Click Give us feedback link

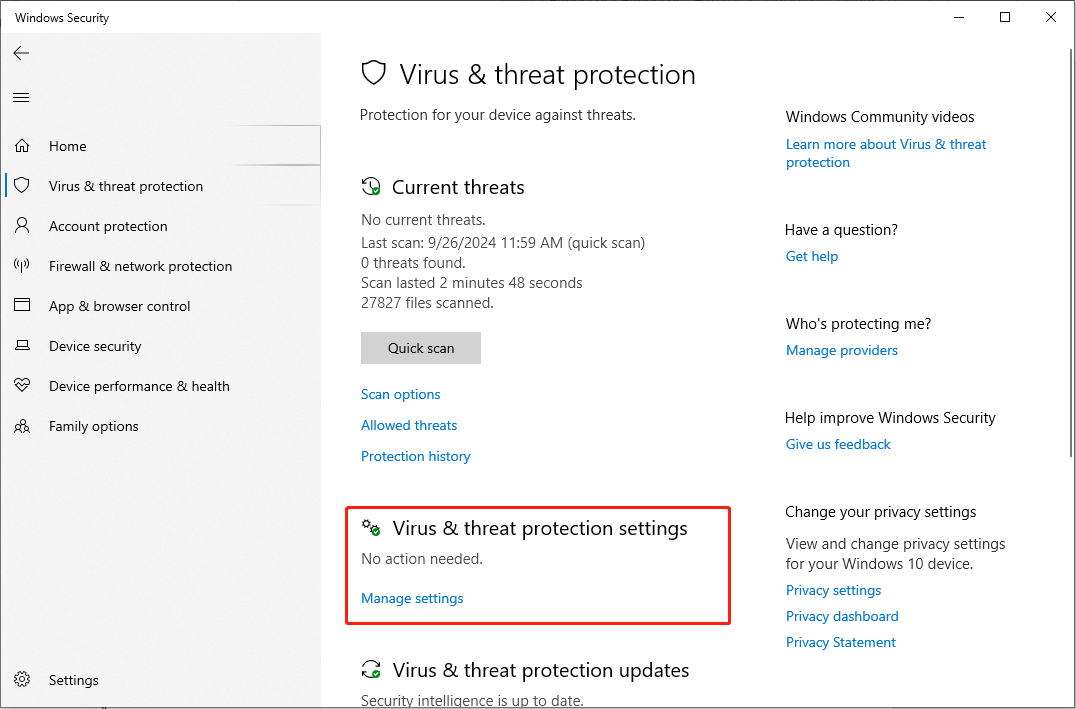(x=838, y=444)
